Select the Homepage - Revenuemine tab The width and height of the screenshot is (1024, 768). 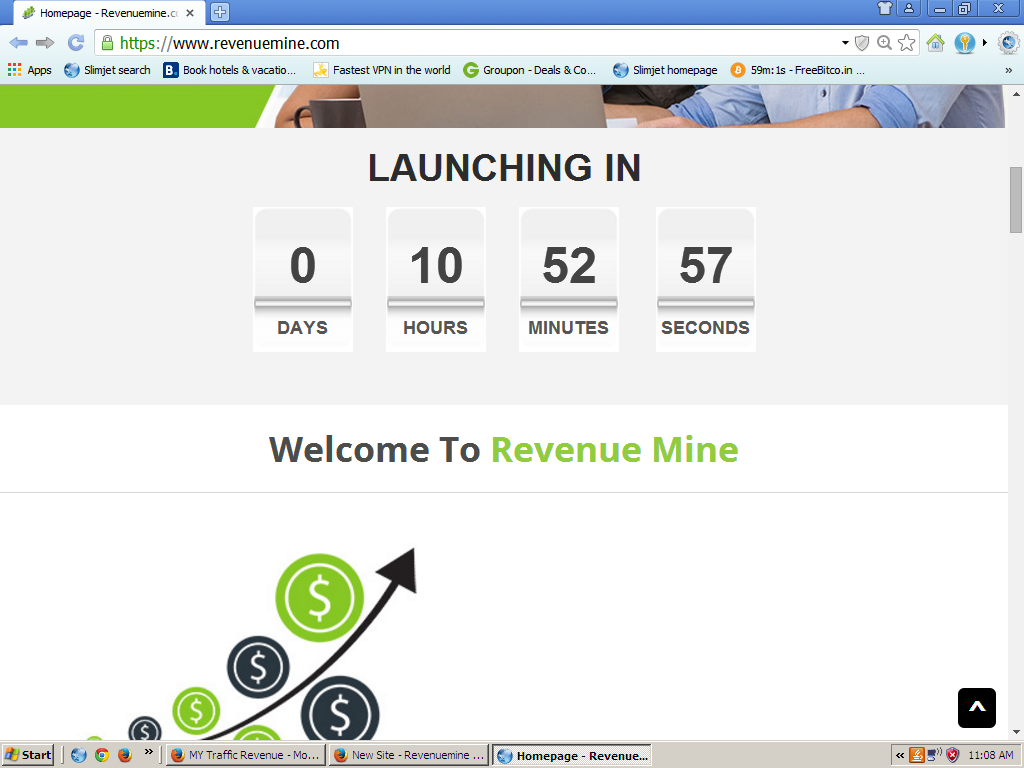pos(108,12)
